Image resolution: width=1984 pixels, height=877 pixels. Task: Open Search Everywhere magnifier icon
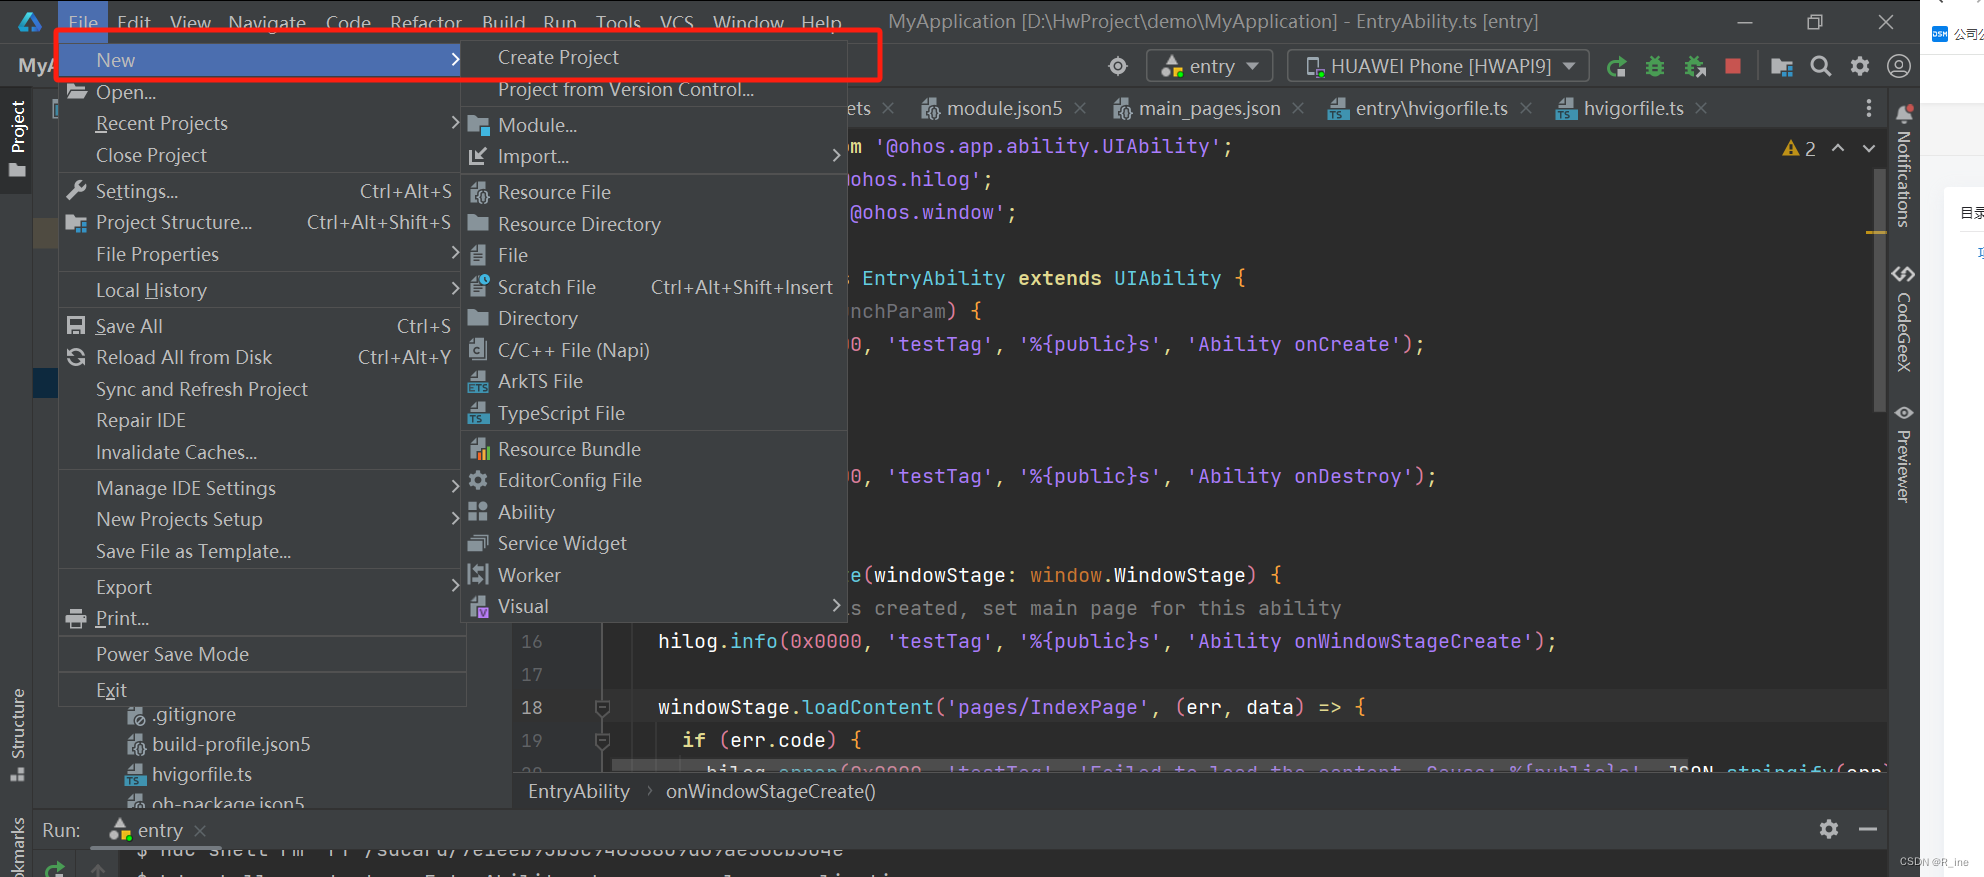pos(1821,66)
